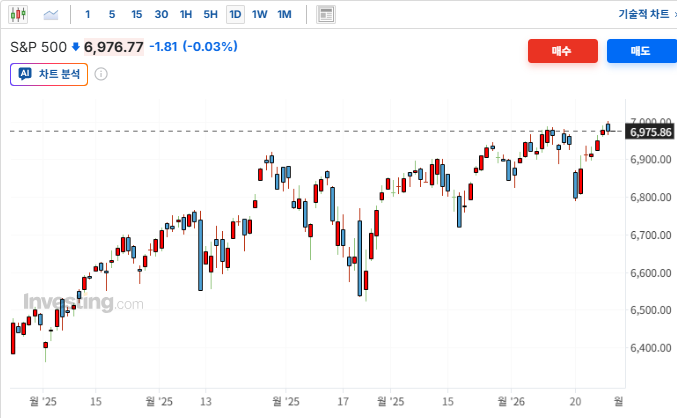Select the 1M interval

tap(284, 15)
